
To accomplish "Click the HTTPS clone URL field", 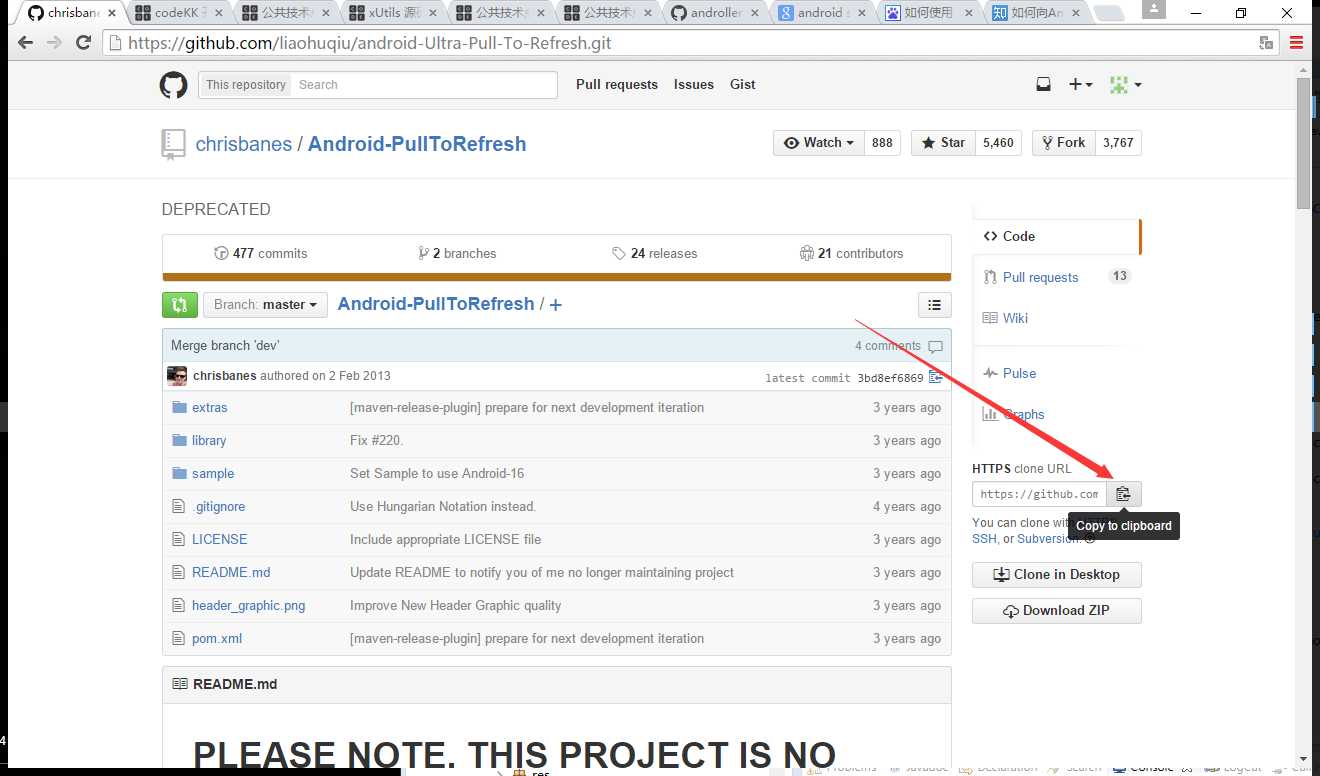I will (1040, 494).
